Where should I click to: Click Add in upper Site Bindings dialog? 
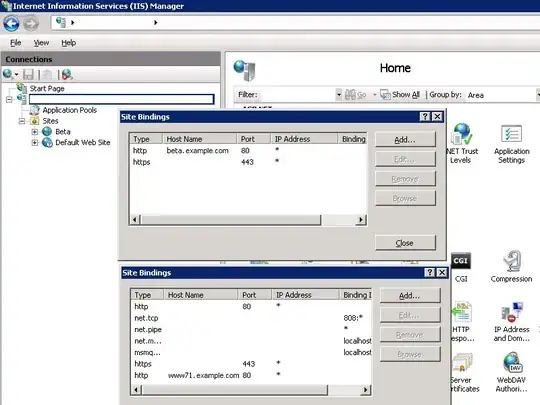[405, 139]
